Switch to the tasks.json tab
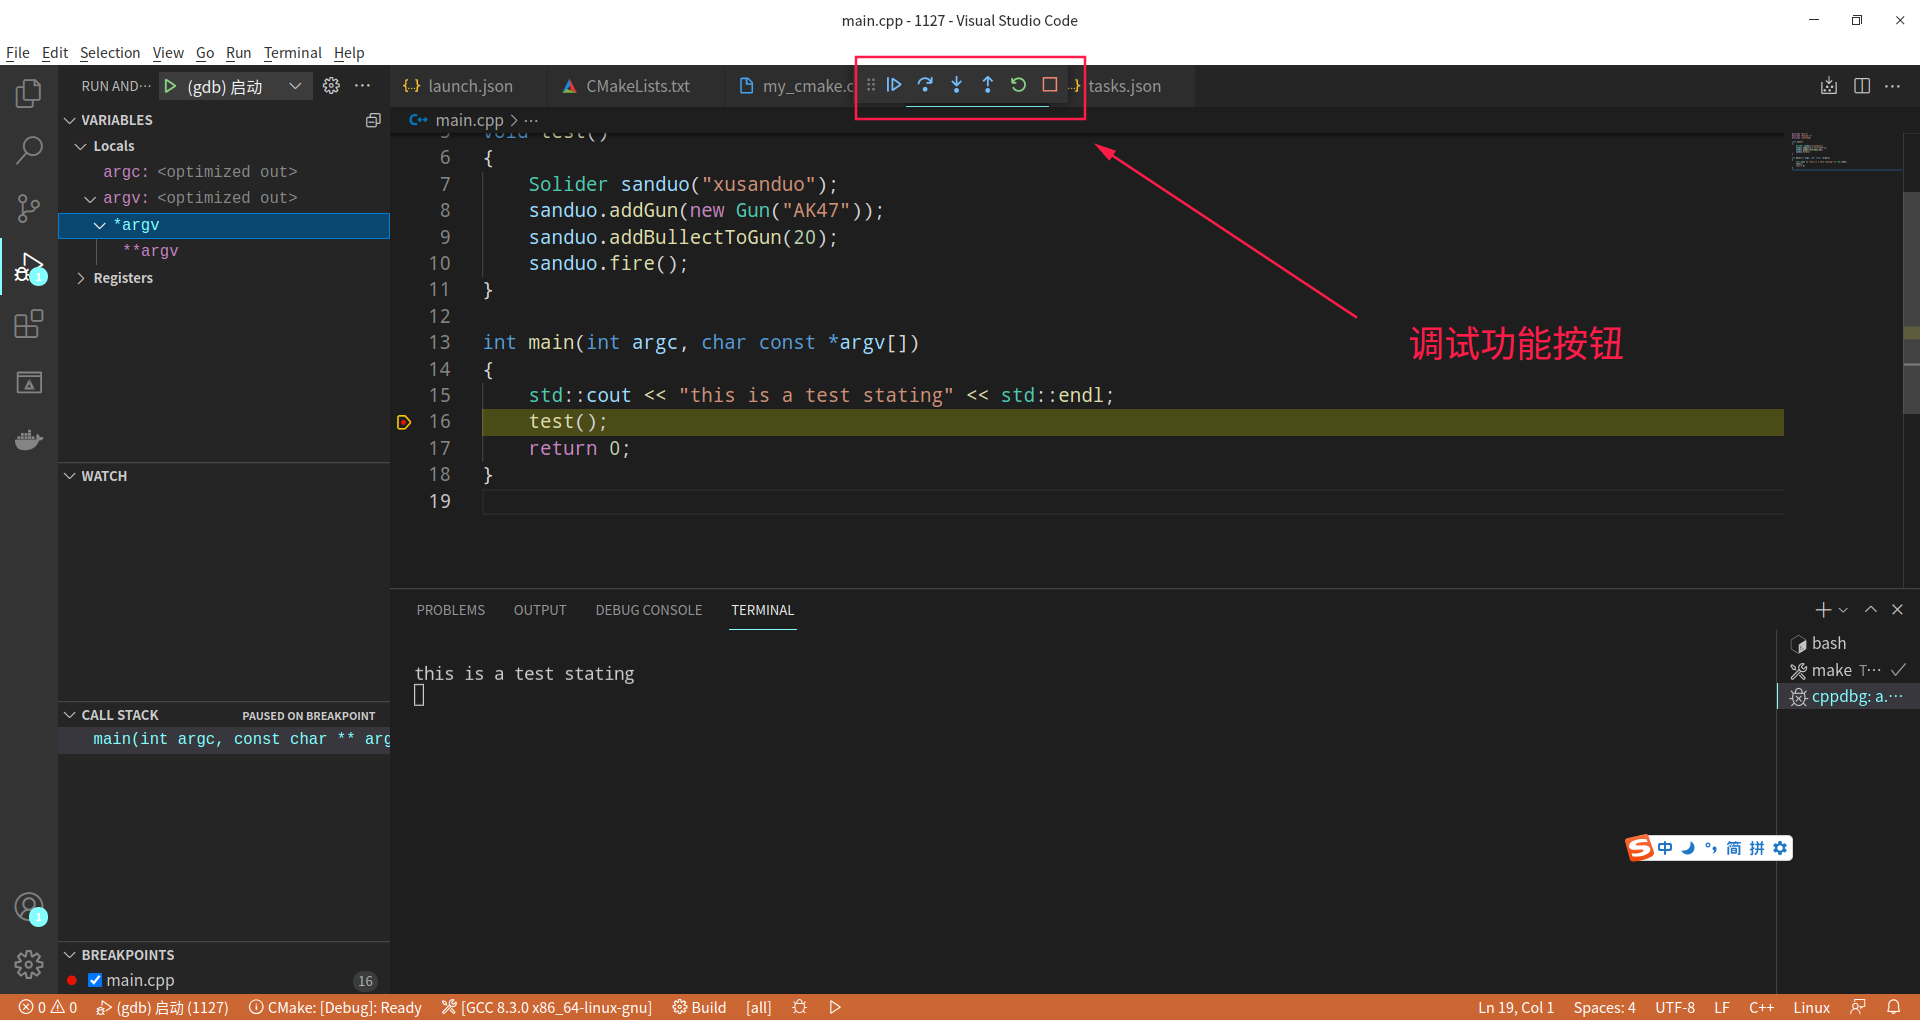The width and height of the screenshot is (1920, 1020). 1124,86
